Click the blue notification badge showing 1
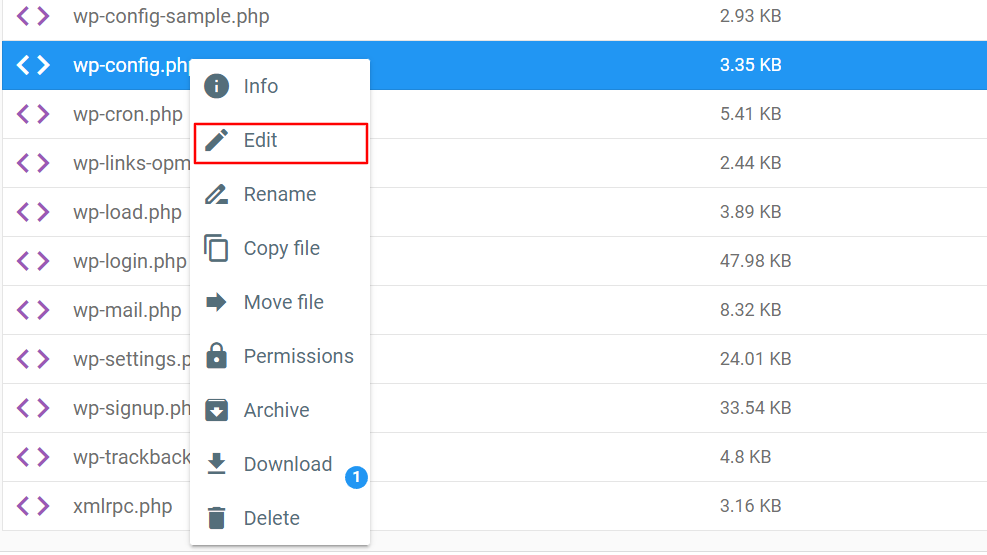 356,478
